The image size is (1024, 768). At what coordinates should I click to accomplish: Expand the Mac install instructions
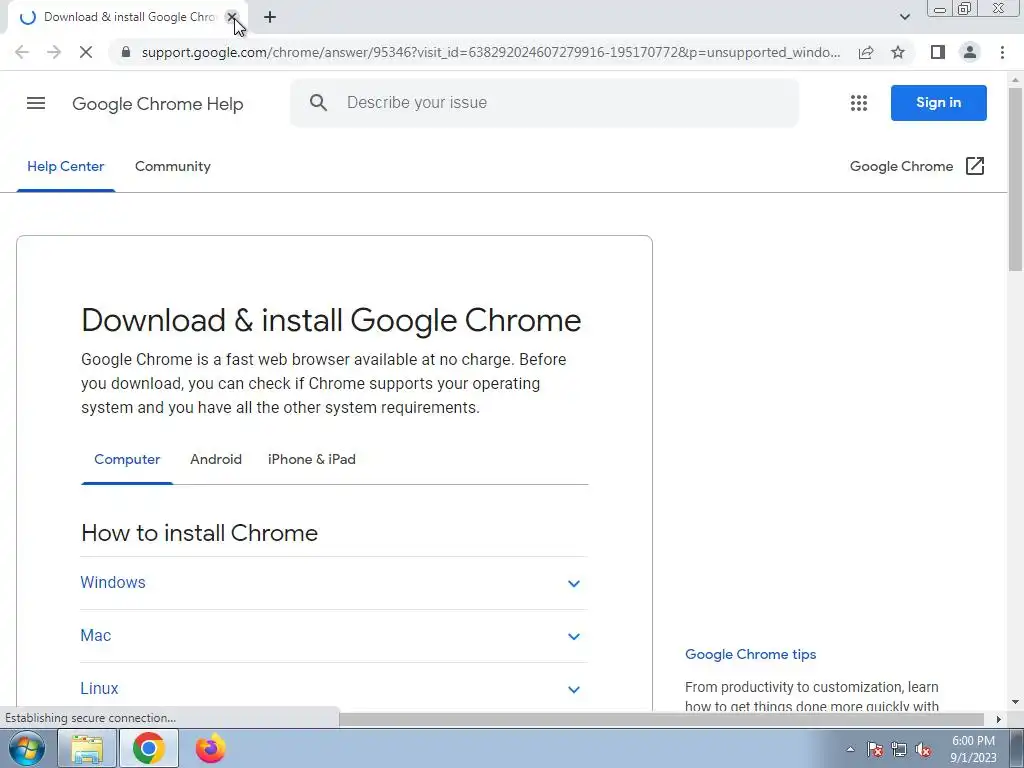334,636
